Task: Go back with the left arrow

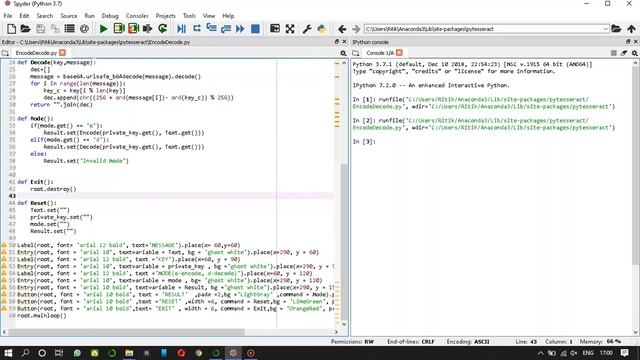Action: pos(342,29)
